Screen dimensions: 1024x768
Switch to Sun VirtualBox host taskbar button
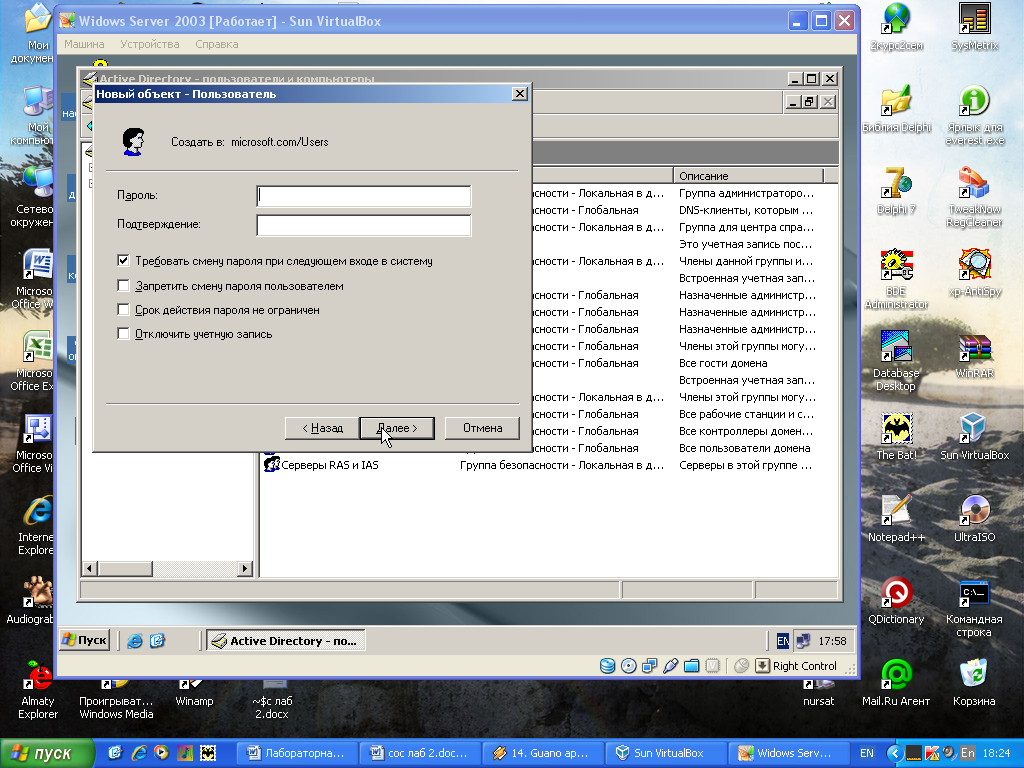click(x=665, y=753)
